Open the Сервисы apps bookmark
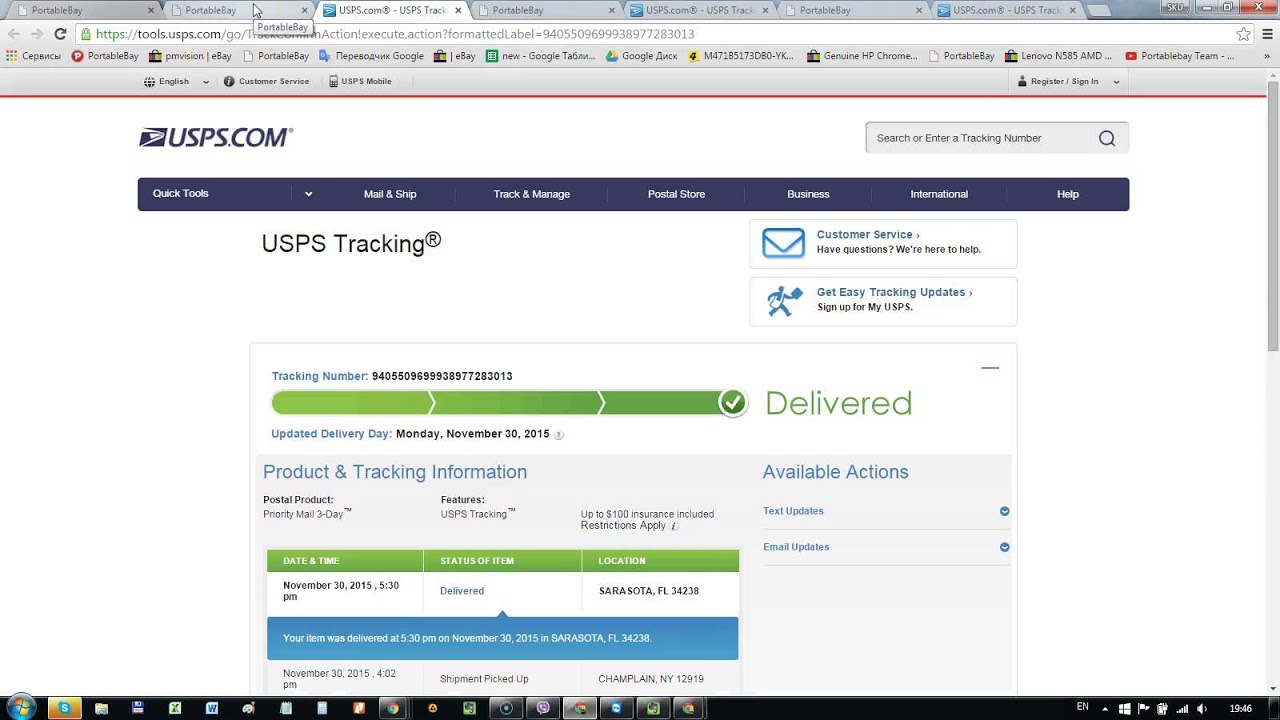Screen dimensions: 1280x720 click(x=34, y=56)
